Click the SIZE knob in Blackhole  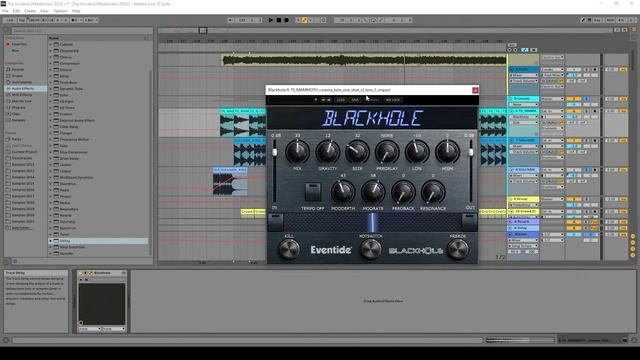tap(357, 152)
